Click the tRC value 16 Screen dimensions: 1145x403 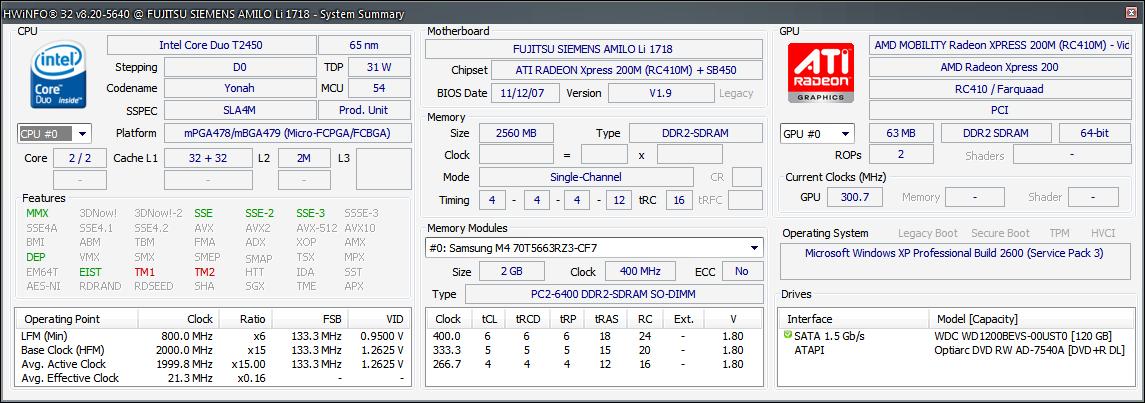(679, 200)
